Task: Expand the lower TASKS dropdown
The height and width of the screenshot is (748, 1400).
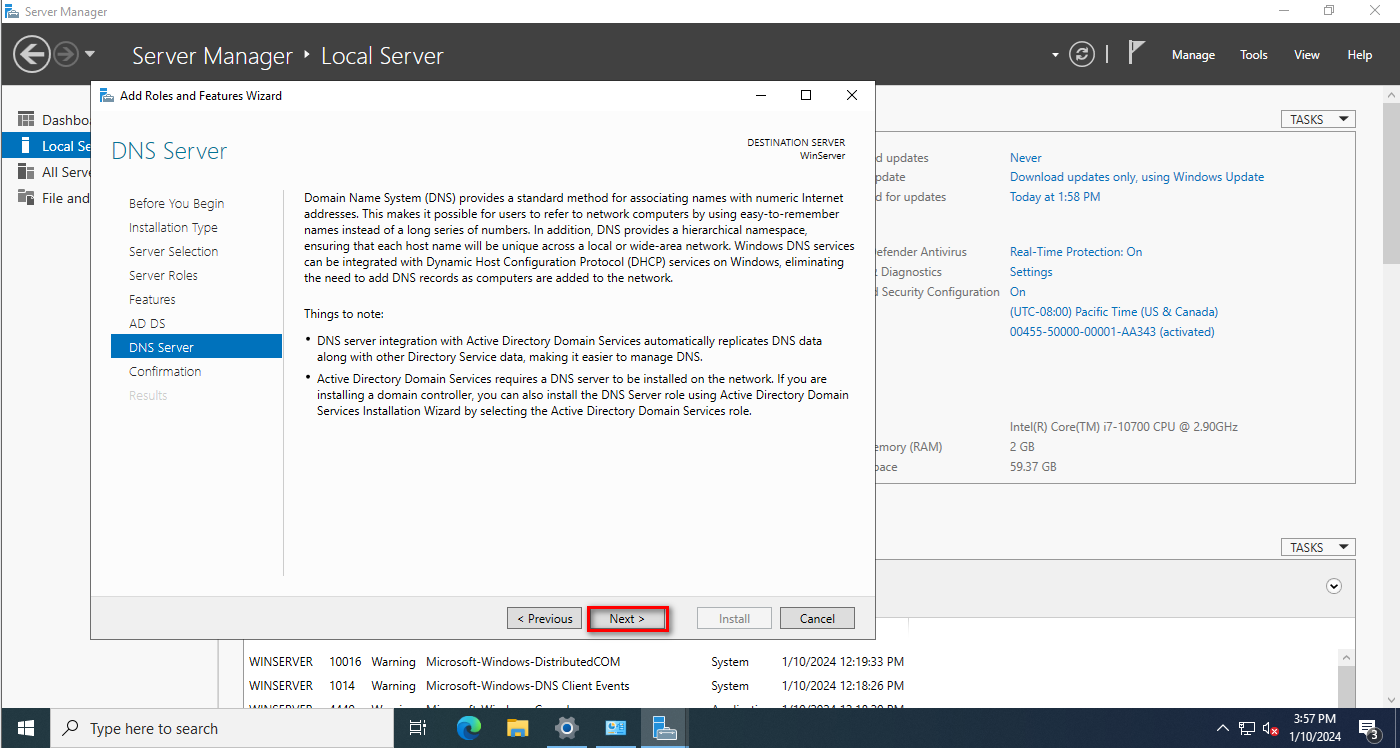Action: pos(1317,547)
